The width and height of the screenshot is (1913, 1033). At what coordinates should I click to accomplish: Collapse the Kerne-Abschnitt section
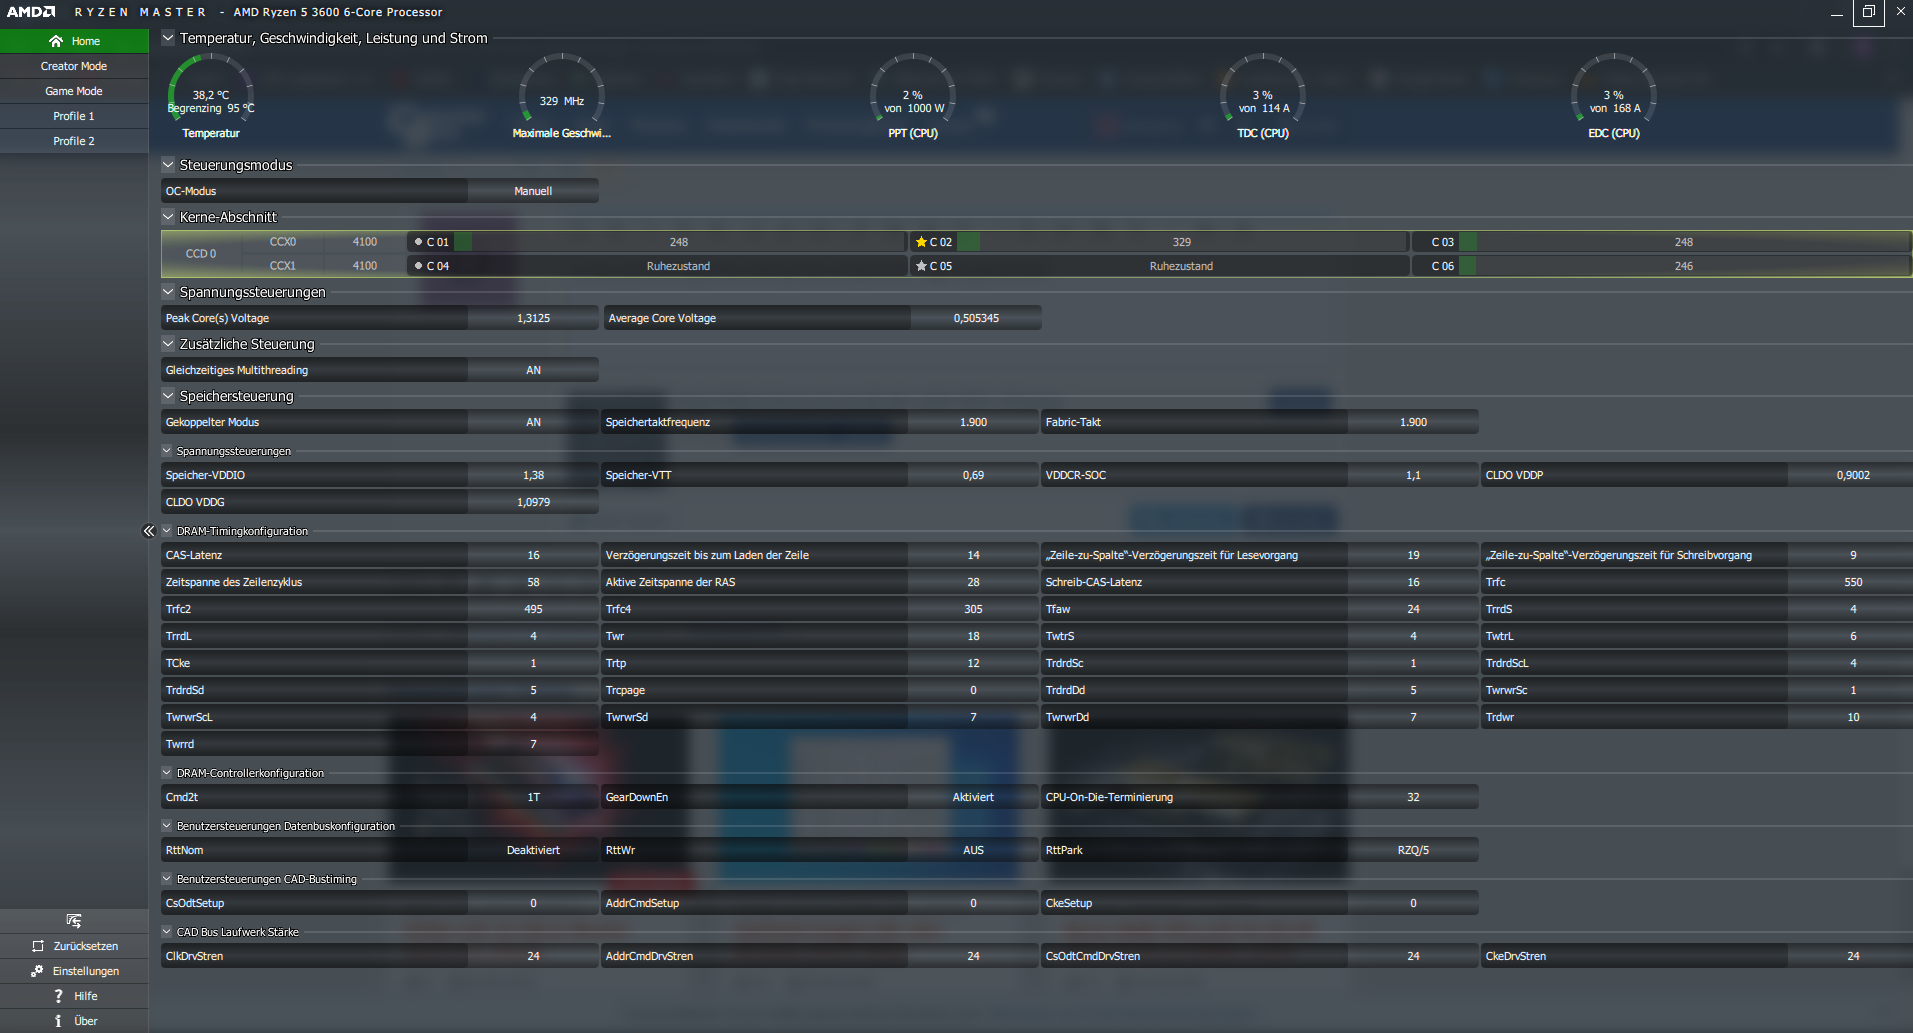pos(168,217)
